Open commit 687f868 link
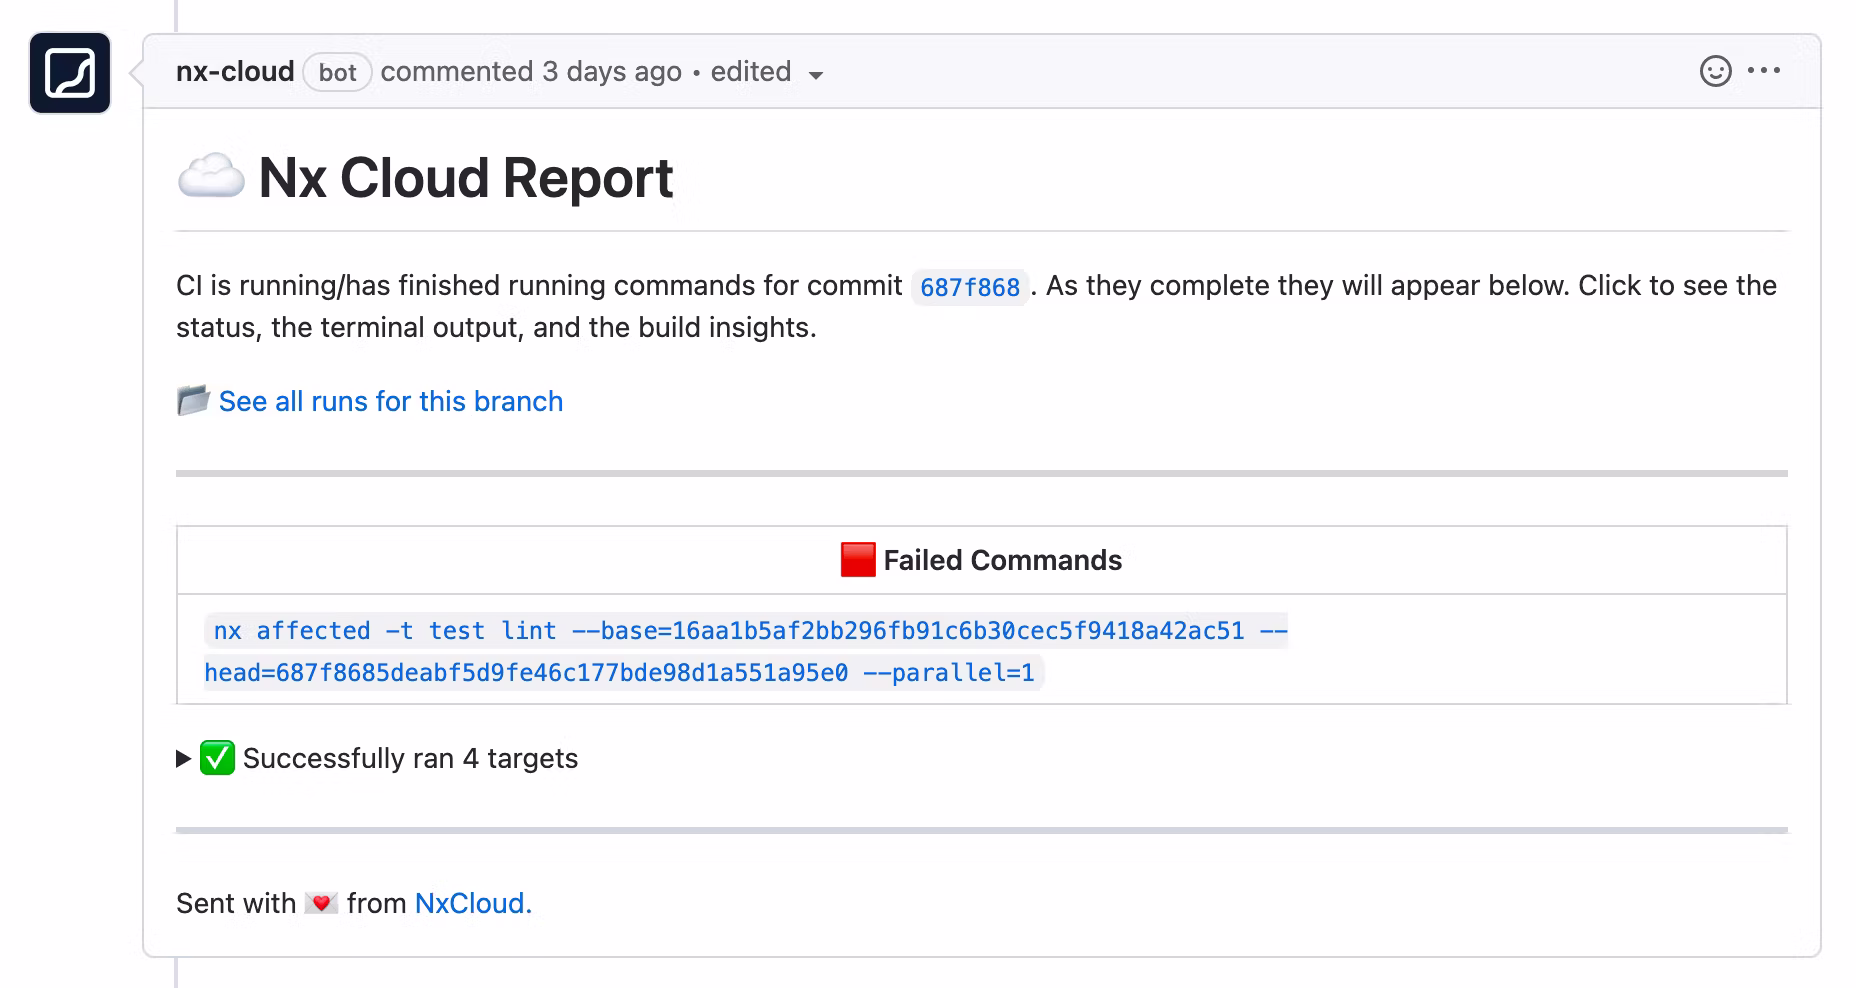 [x=969, y=288]
